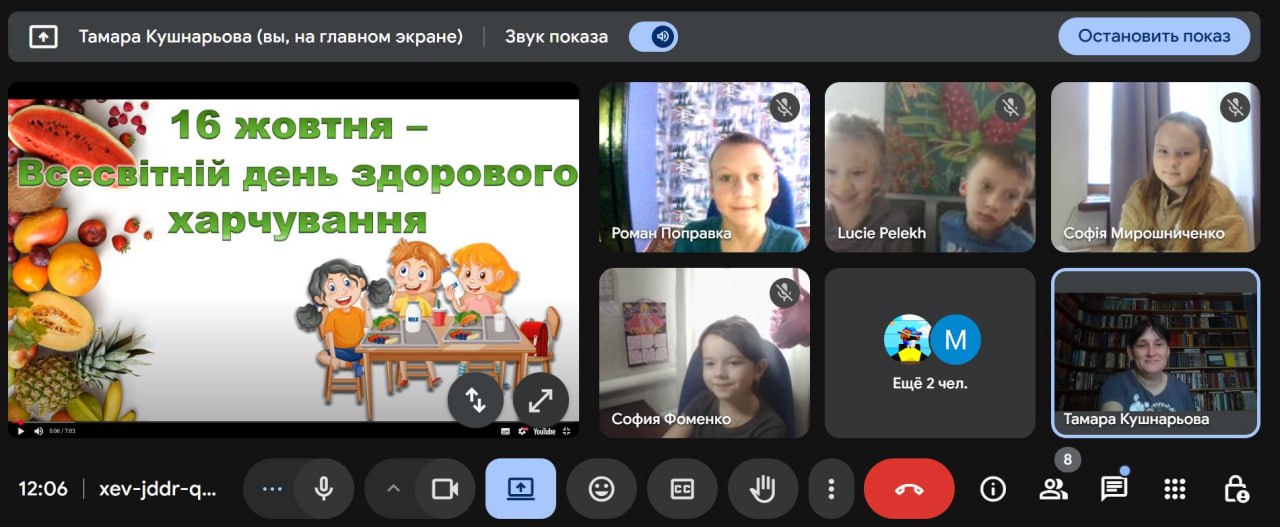Turn off the camera
This screenshot has height=527, width=1280.
(x=444, y=488)
